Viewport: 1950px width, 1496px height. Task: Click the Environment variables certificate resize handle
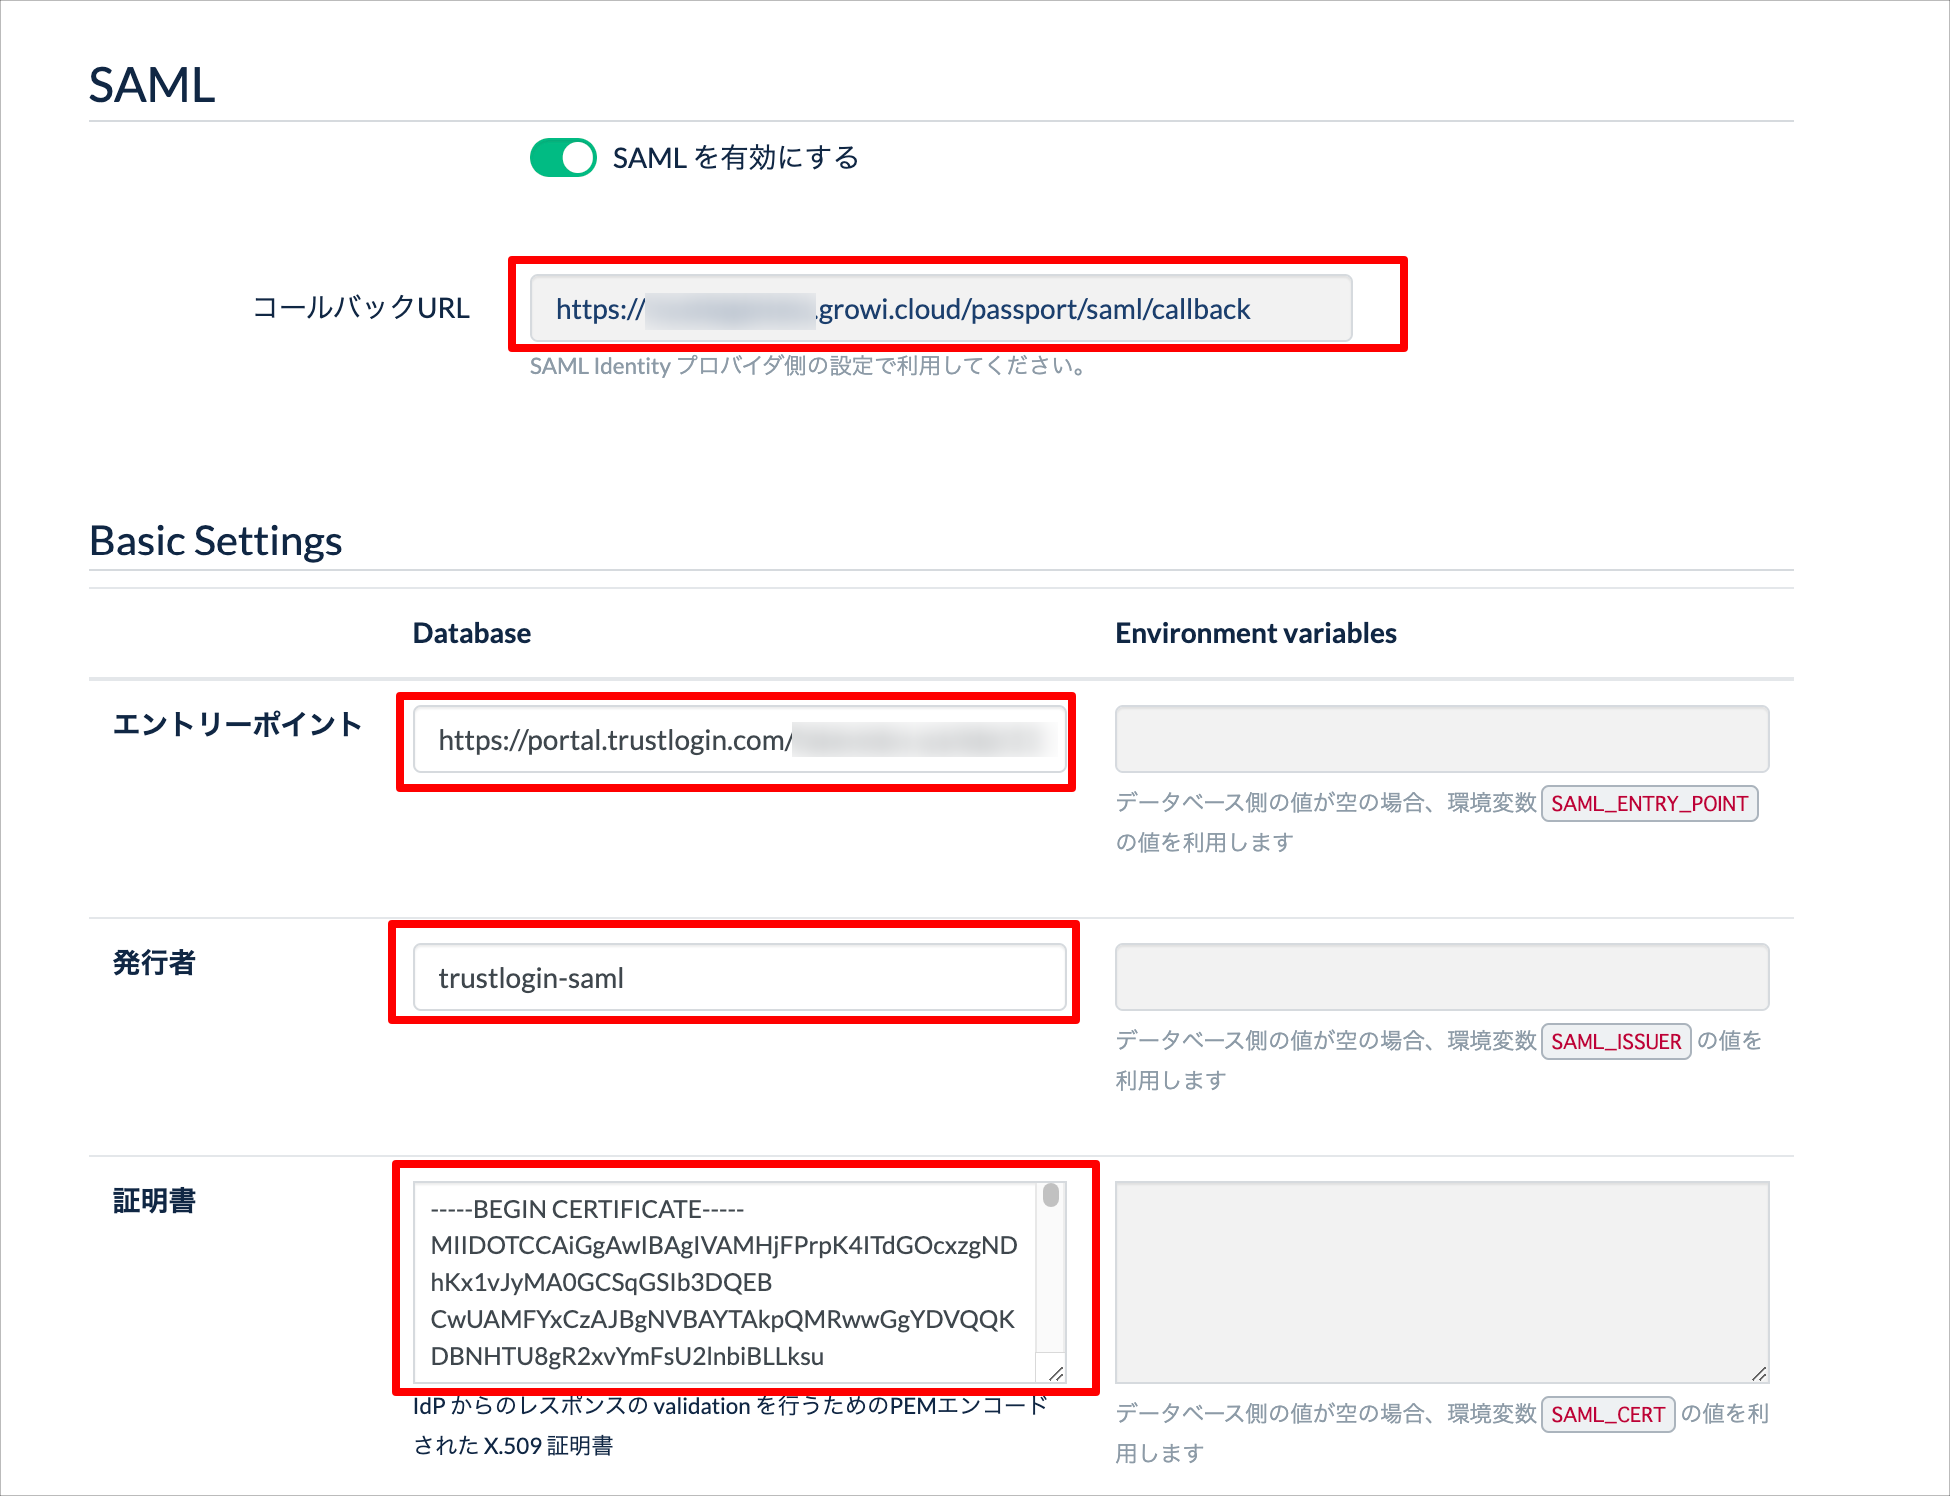click(x=1758, y=1373)
